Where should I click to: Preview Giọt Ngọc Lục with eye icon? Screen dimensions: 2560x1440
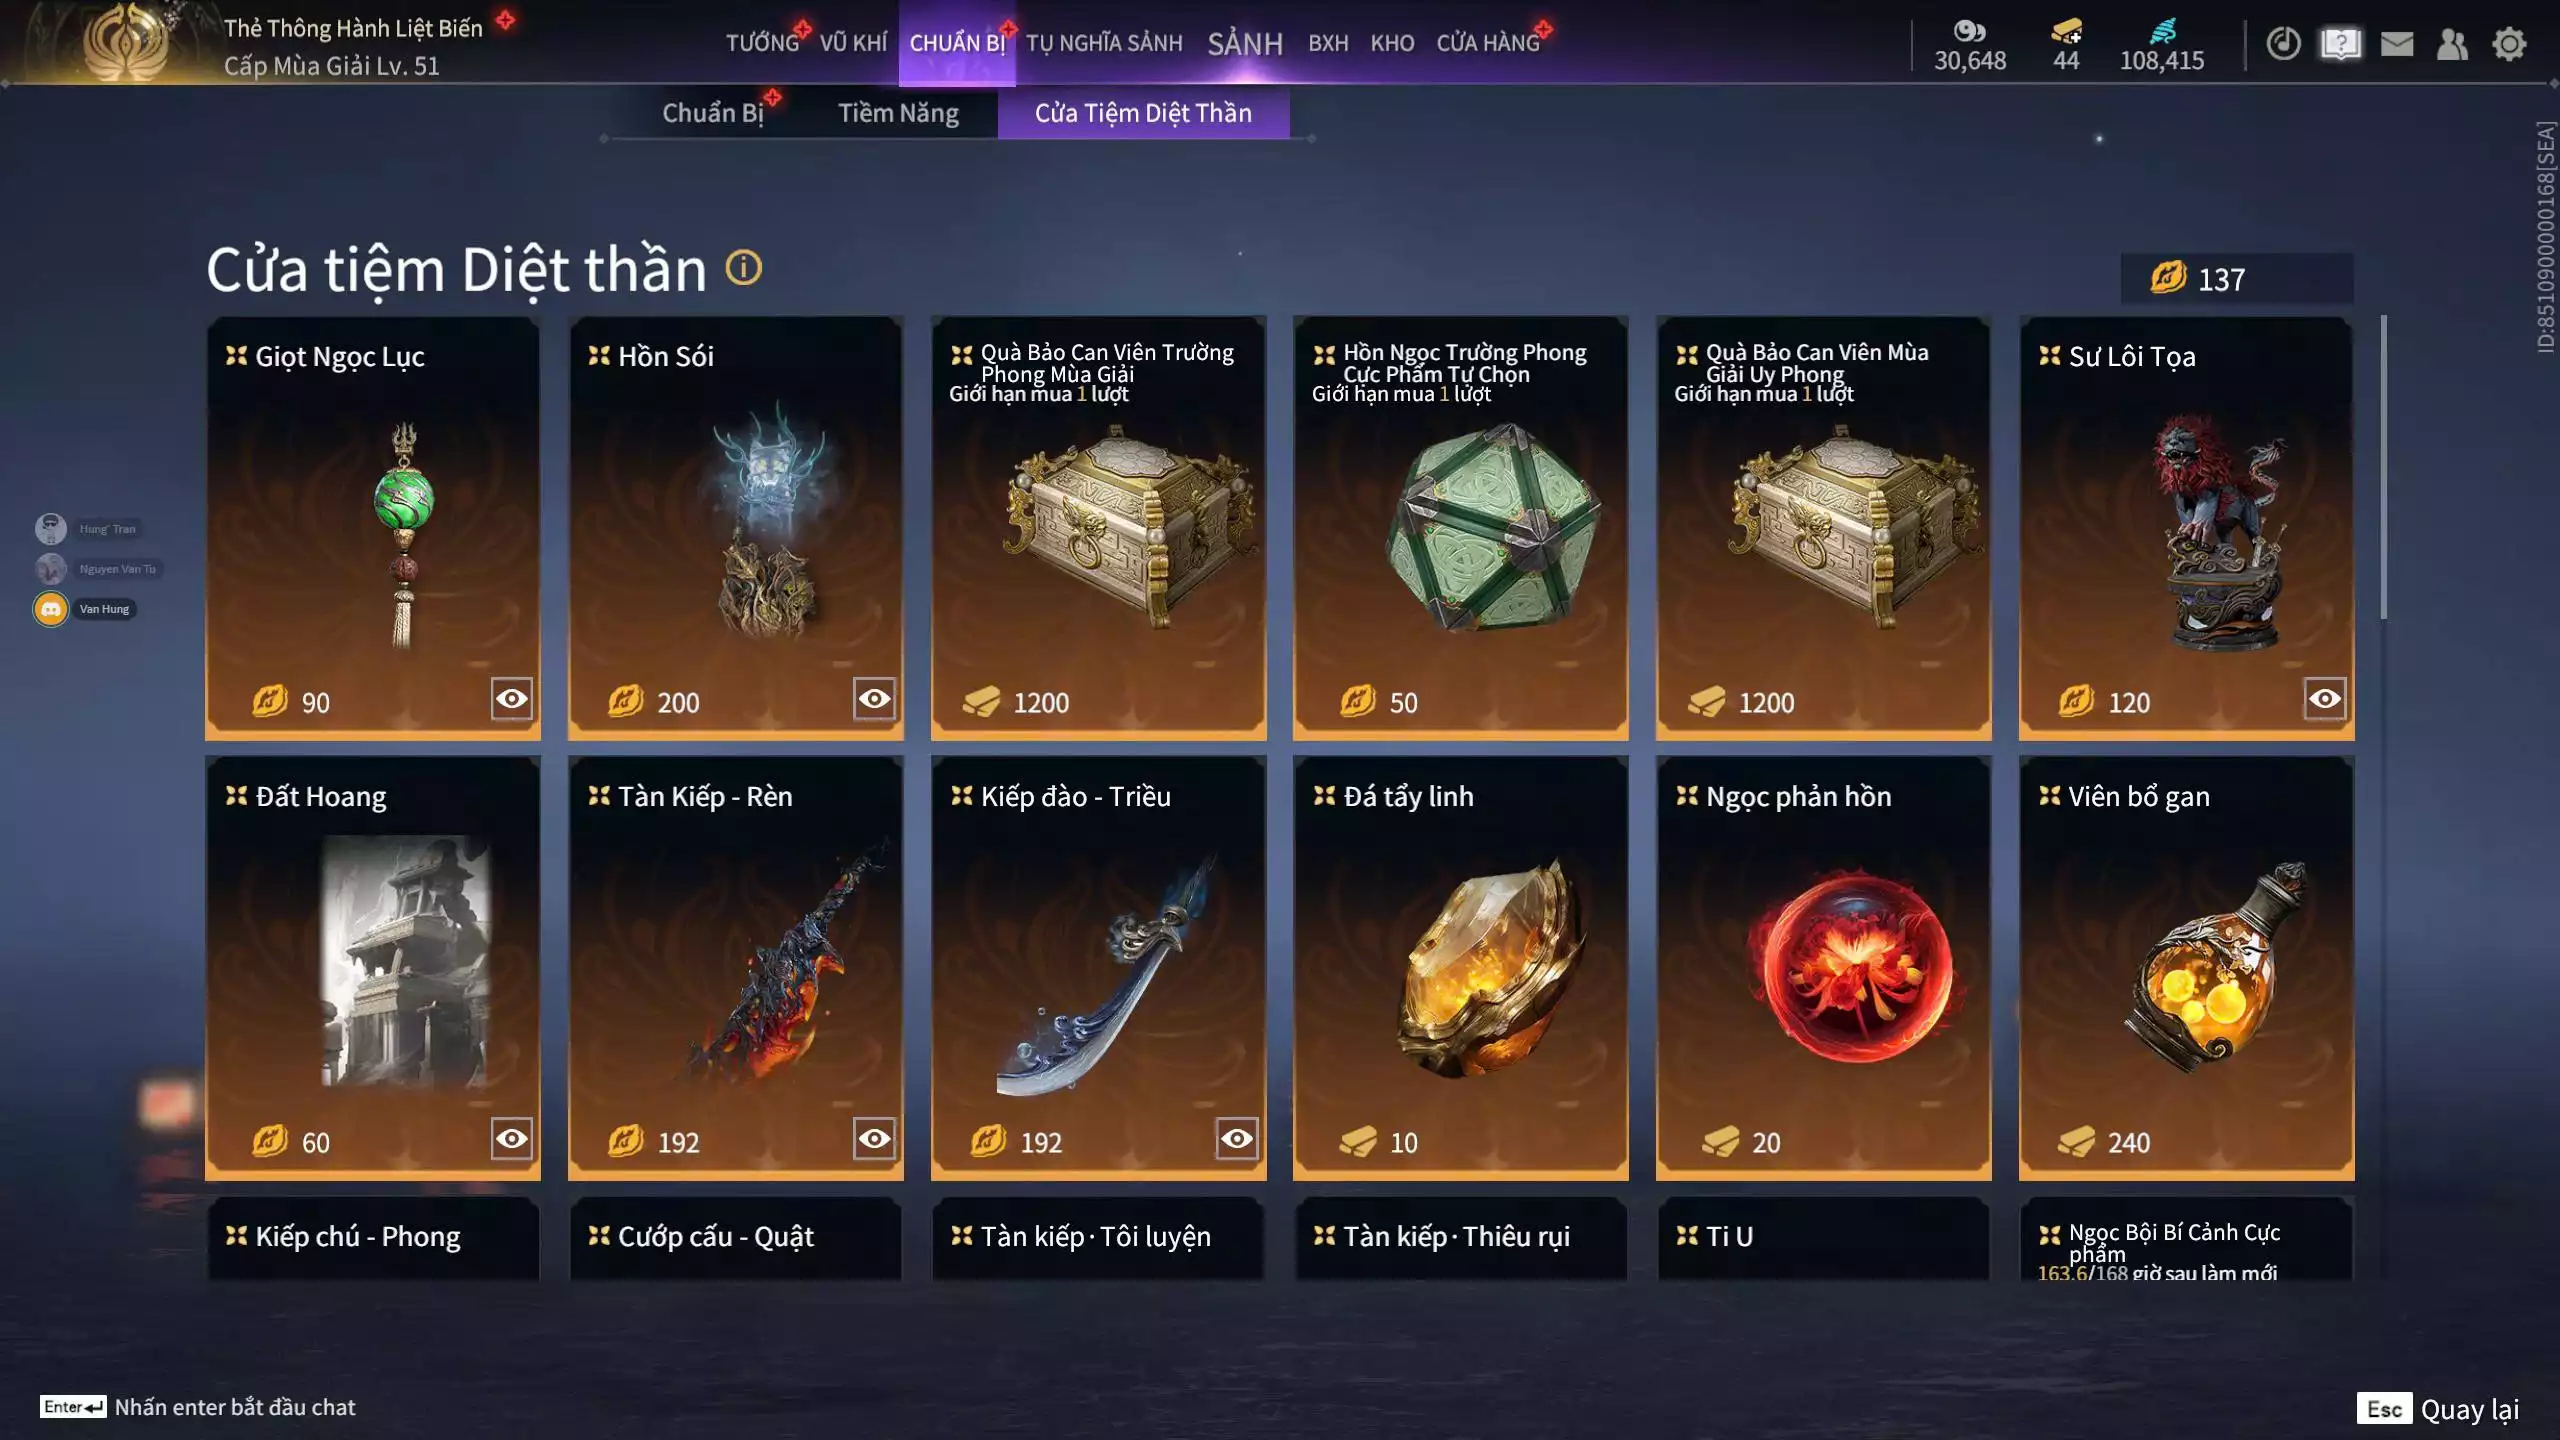click(511, 699)
